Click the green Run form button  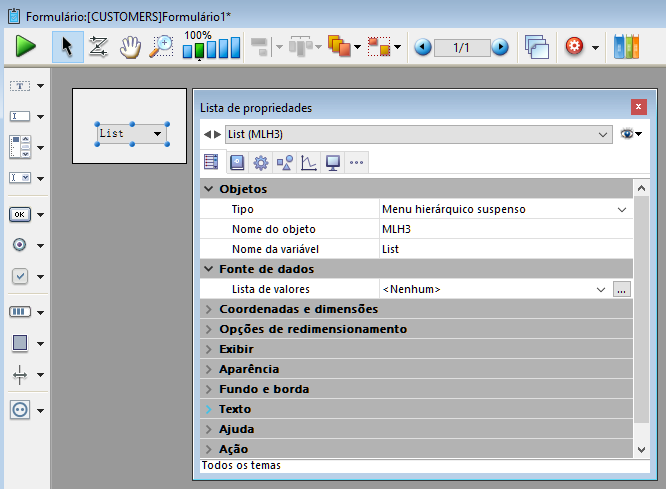click(26, 46)
